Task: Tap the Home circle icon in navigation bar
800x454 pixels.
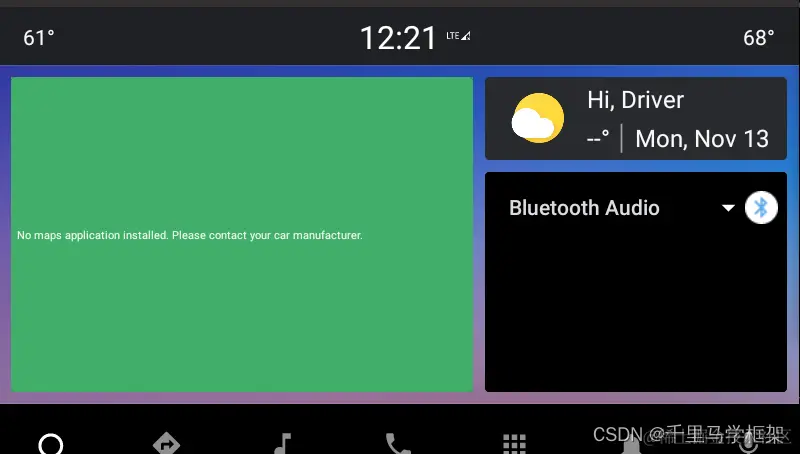Action: point(51,443)
